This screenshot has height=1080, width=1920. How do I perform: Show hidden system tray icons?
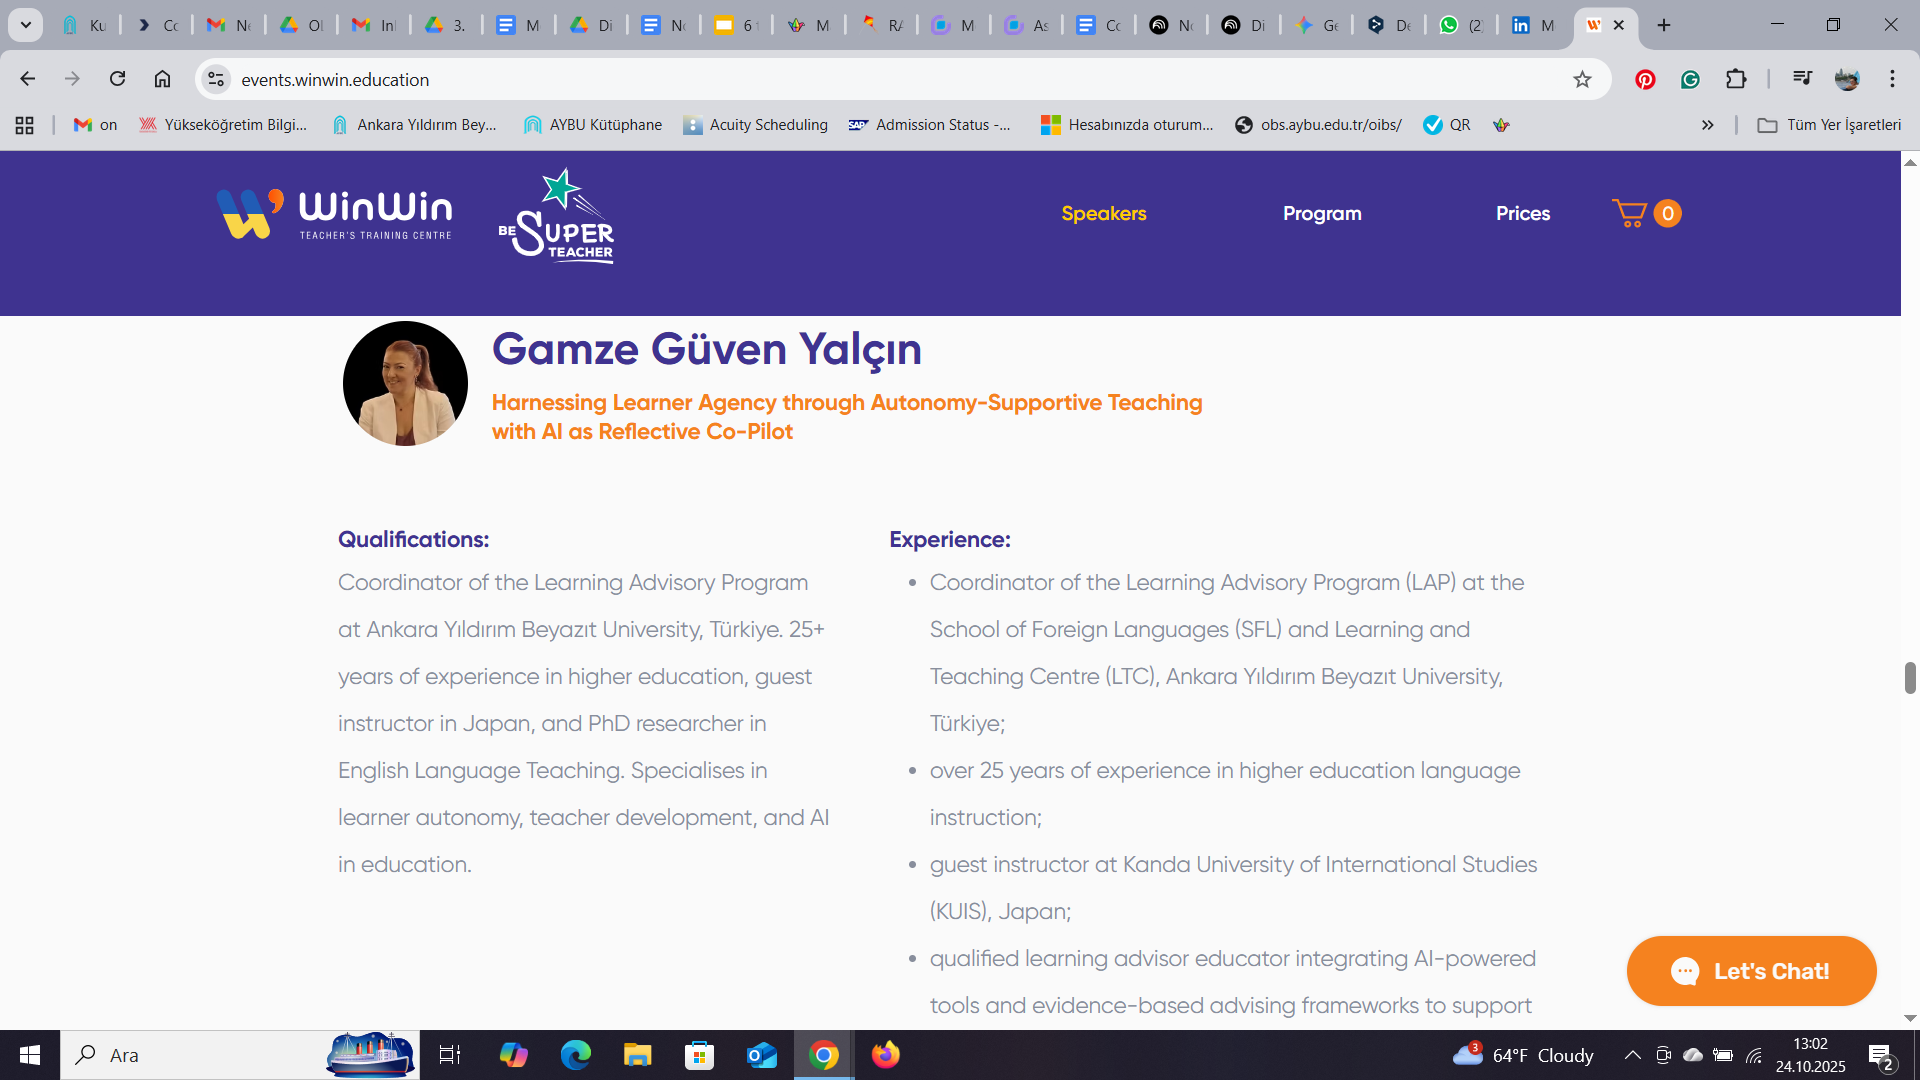coord(1632,1055)
